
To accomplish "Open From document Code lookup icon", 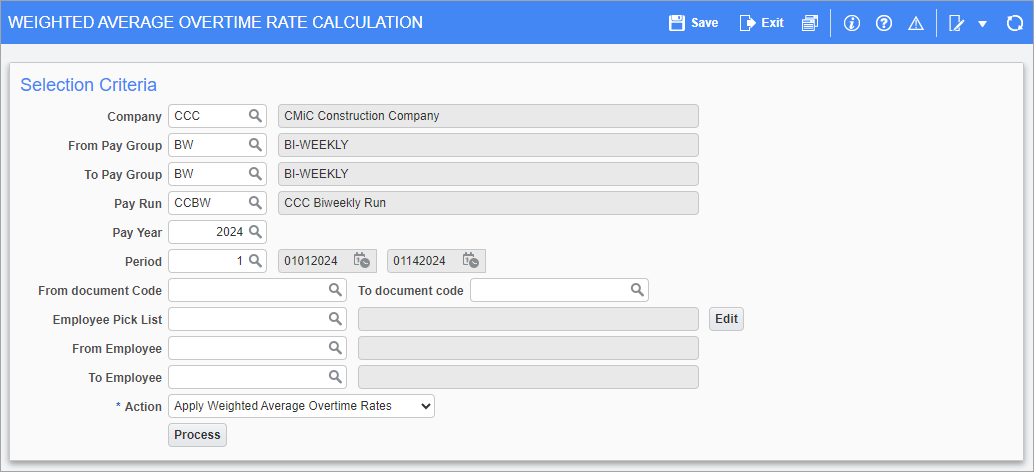I will [335, 290].
